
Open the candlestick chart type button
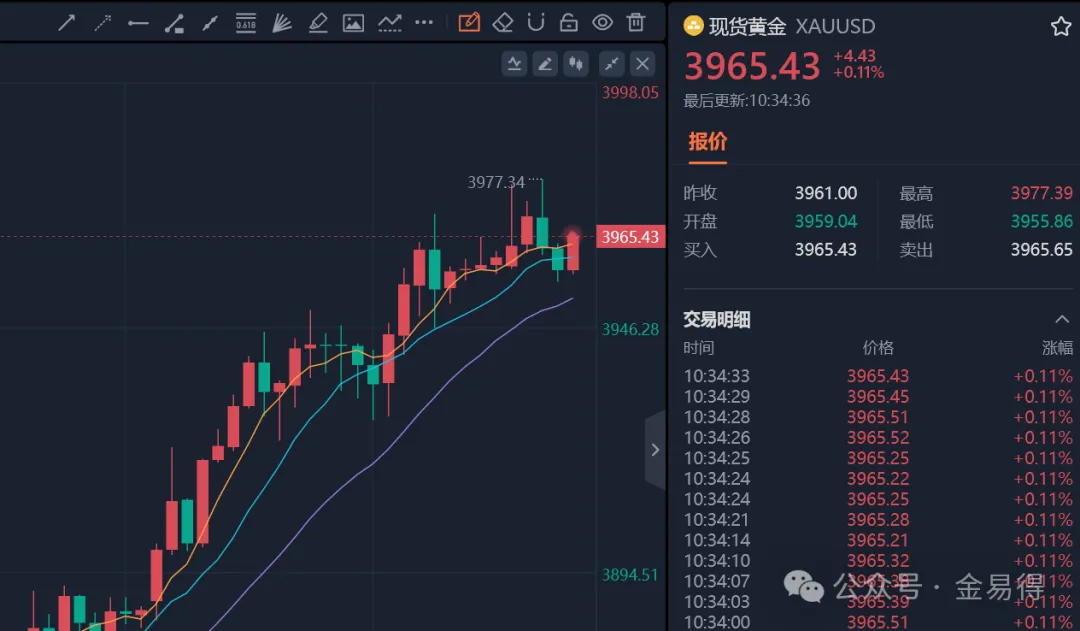point(575,64)
